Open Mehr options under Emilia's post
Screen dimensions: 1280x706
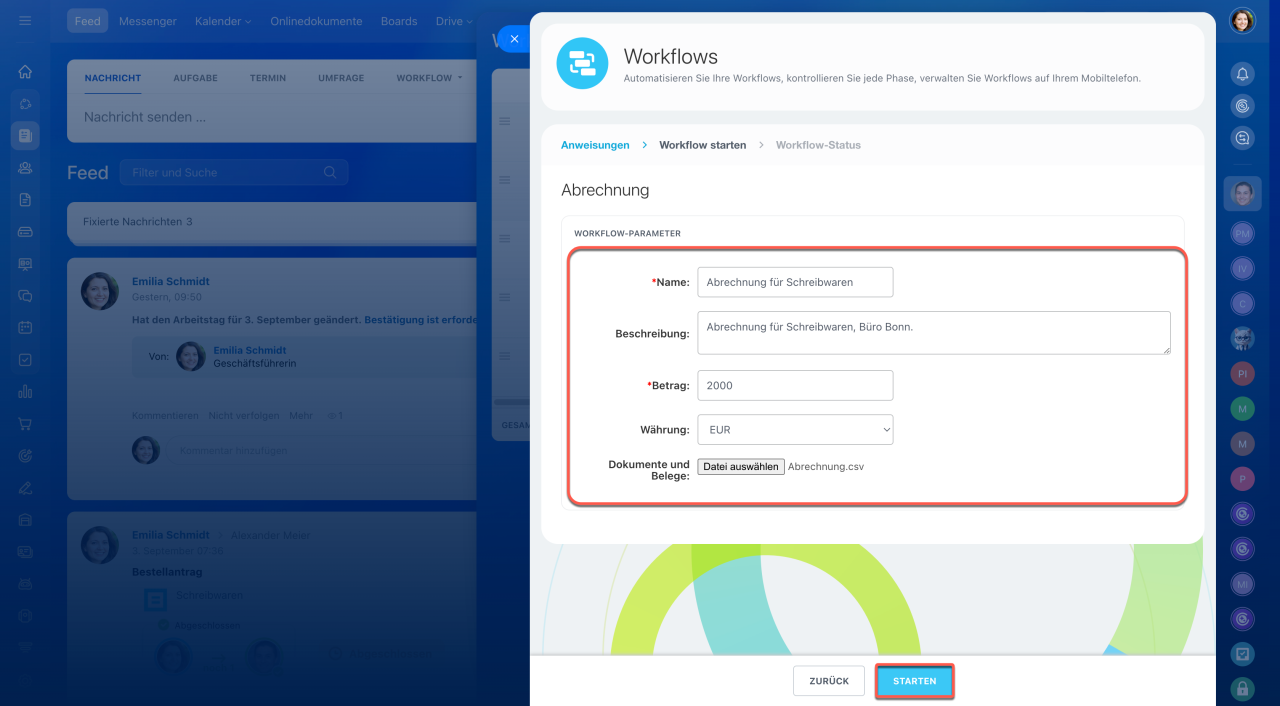click(x=301, y=415)
